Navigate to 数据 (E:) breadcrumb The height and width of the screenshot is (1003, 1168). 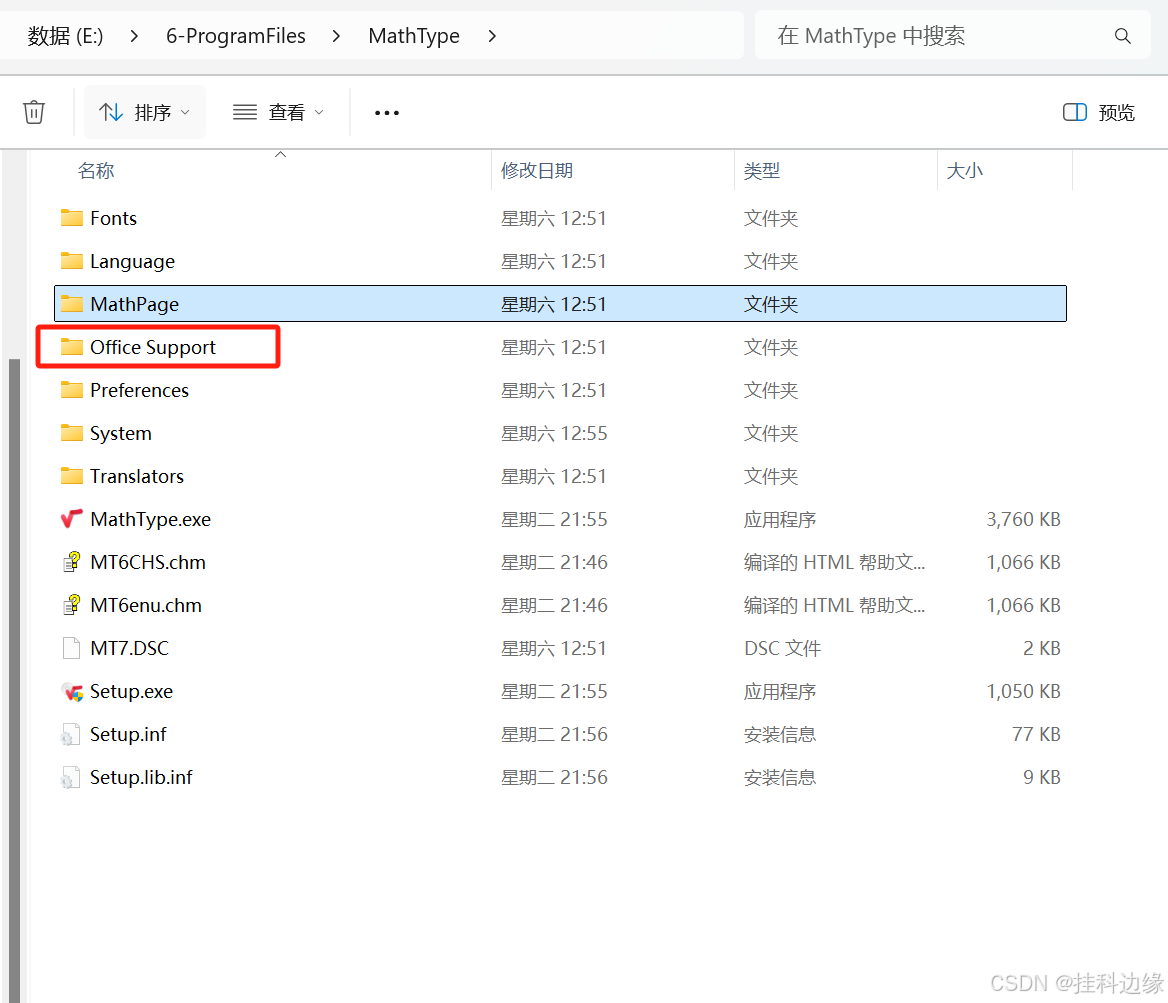66,36
